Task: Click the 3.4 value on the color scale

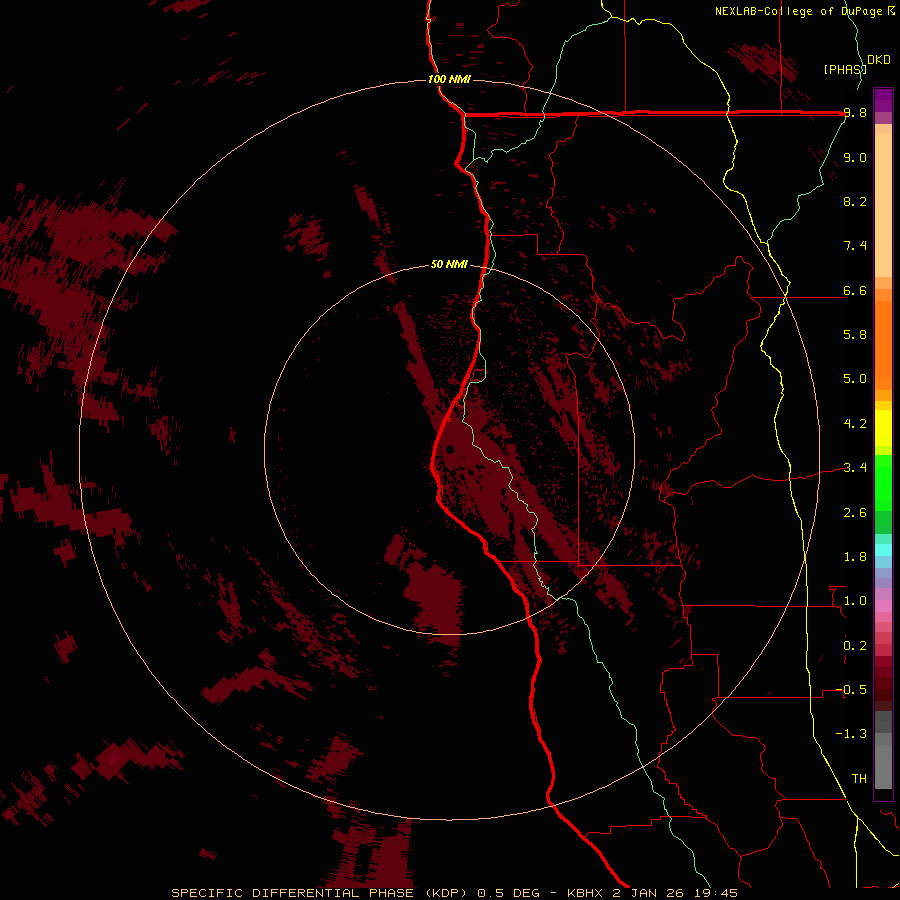Action: [855, 468]
